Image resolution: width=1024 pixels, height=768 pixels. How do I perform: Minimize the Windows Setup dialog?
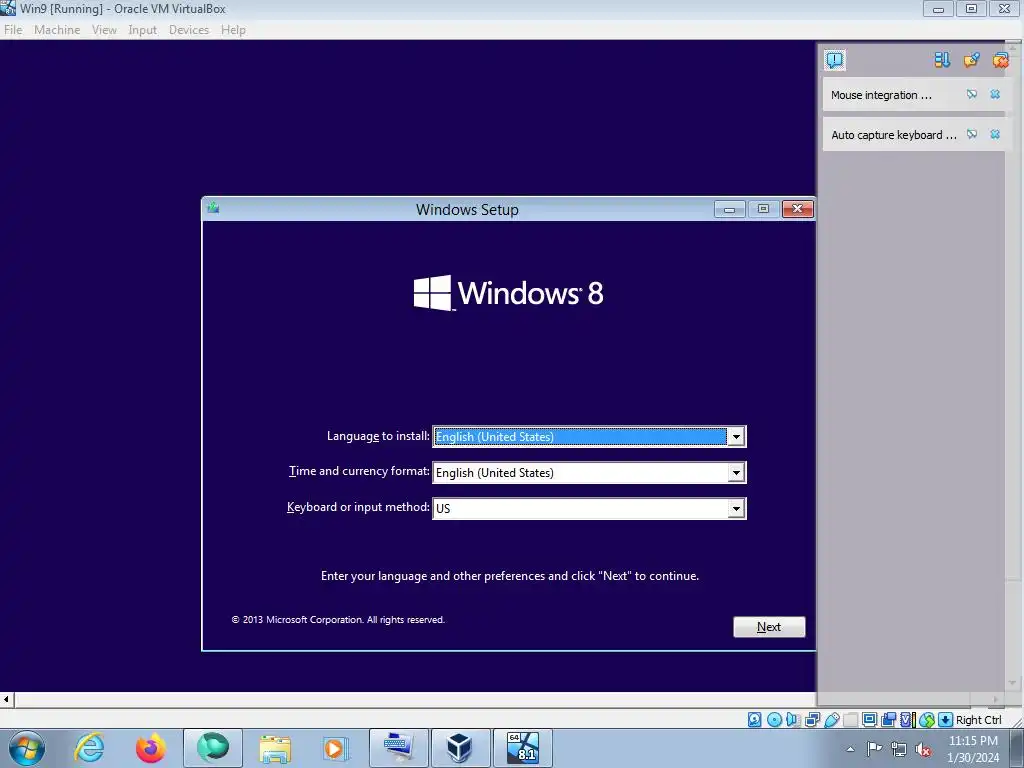[729, 209]
